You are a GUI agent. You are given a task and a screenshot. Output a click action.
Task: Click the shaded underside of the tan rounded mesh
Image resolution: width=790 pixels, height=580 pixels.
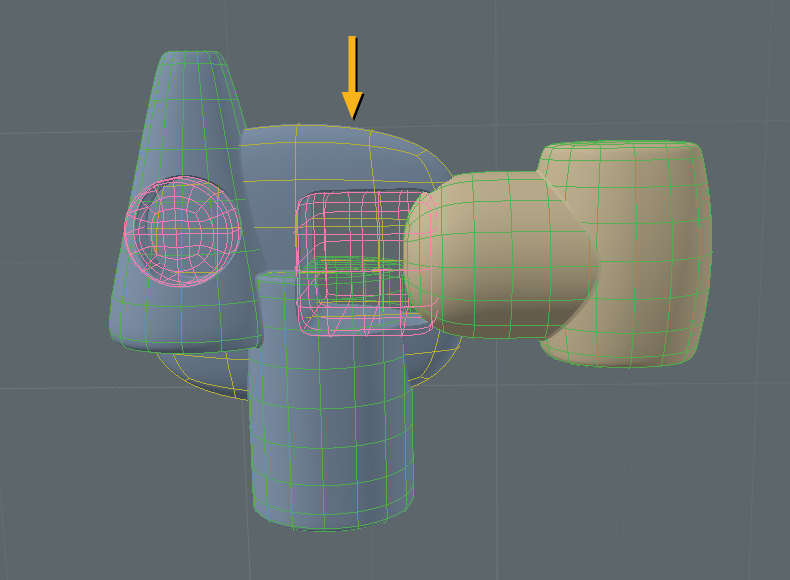click(500, 320)
